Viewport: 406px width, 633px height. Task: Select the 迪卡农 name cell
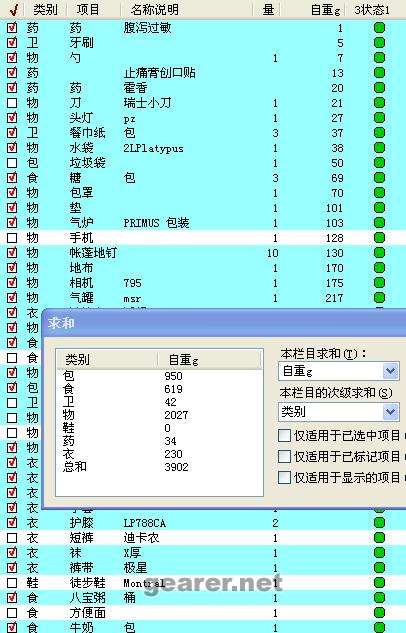pyautogui.click(x=141, y=538)
